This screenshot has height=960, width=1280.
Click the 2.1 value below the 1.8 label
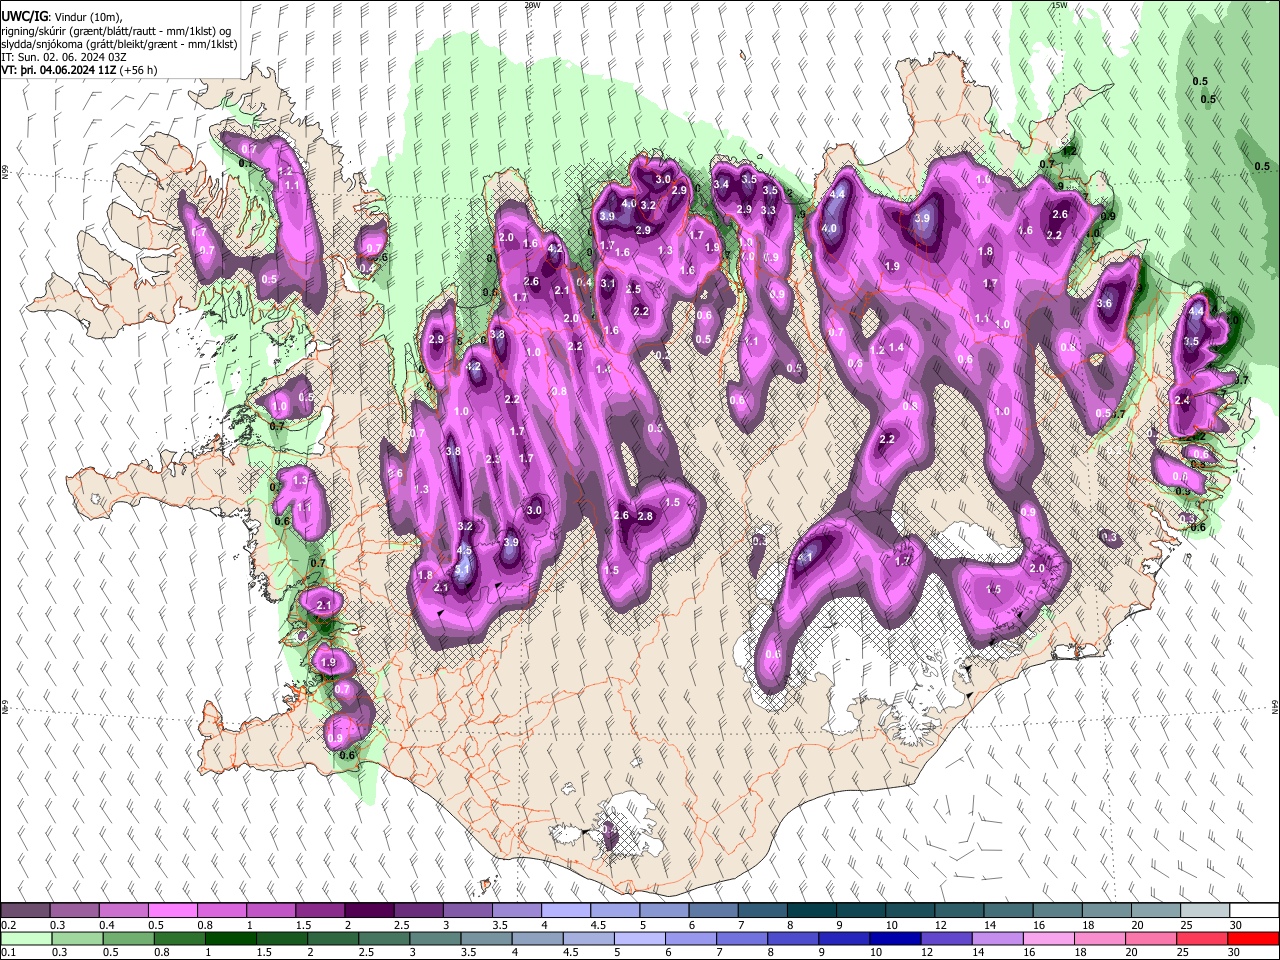pos(441,588)
